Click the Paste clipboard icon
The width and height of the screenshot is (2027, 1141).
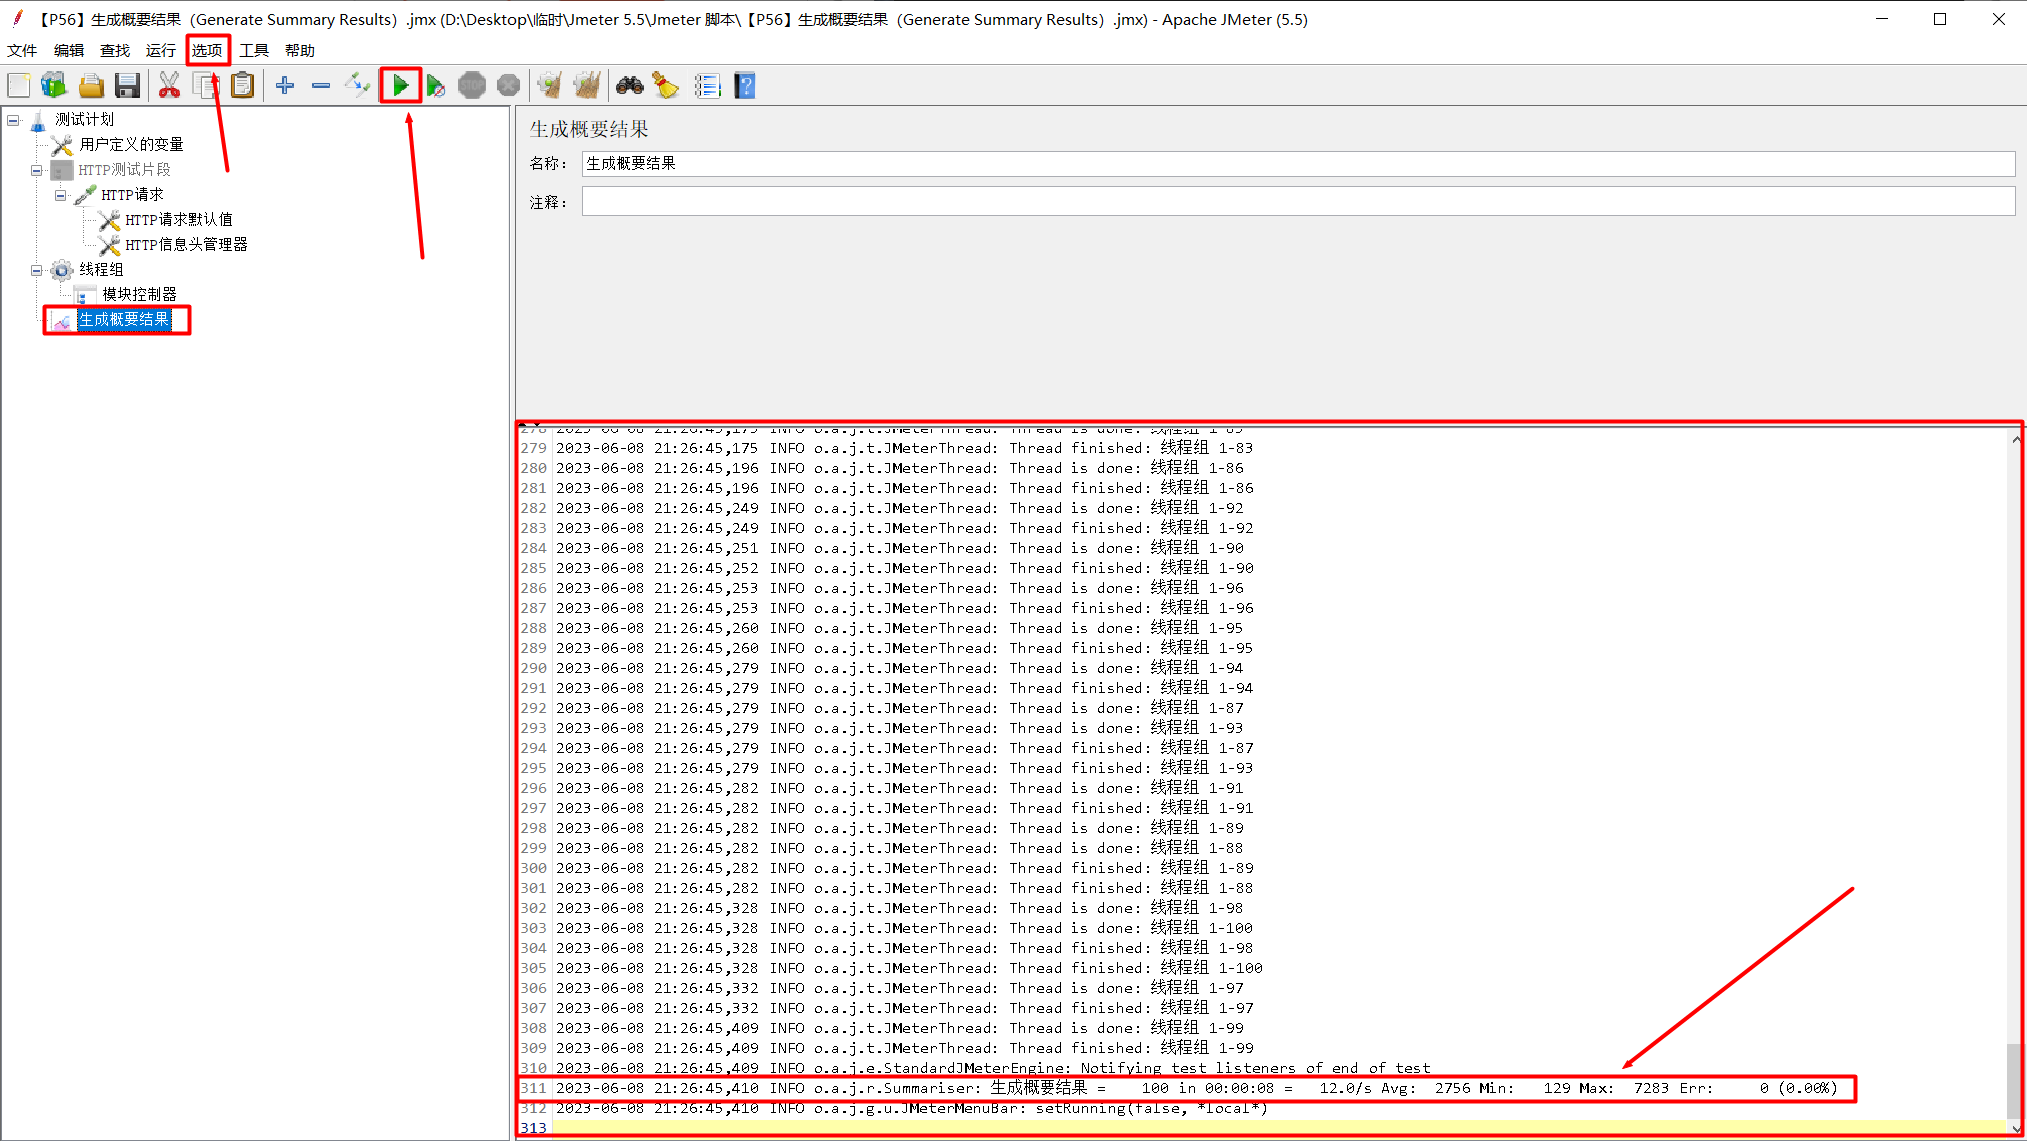pos(242,86)
